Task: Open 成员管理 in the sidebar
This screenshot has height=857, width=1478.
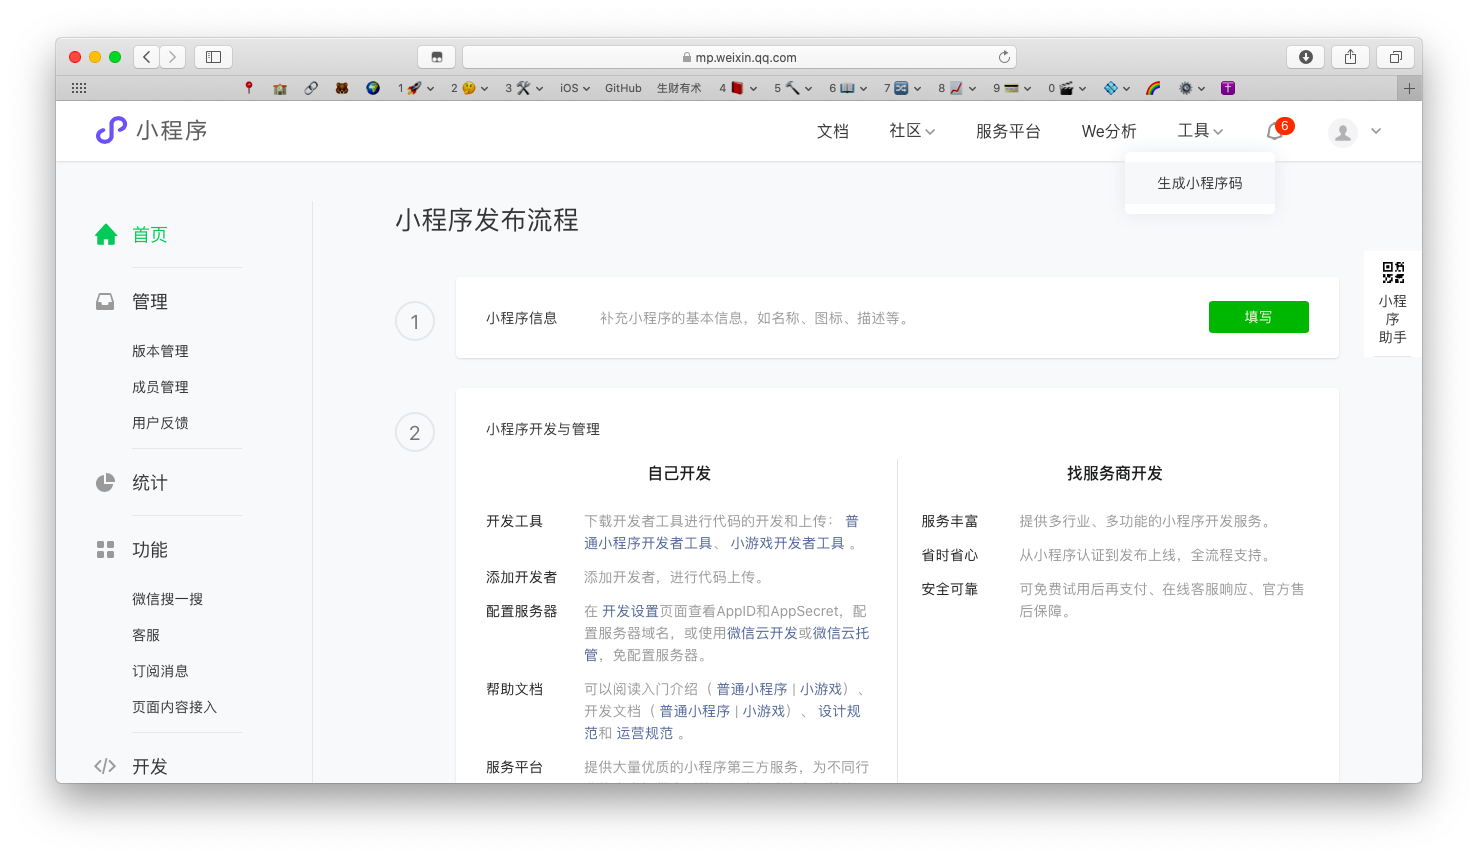Action: tap(160, 387)
